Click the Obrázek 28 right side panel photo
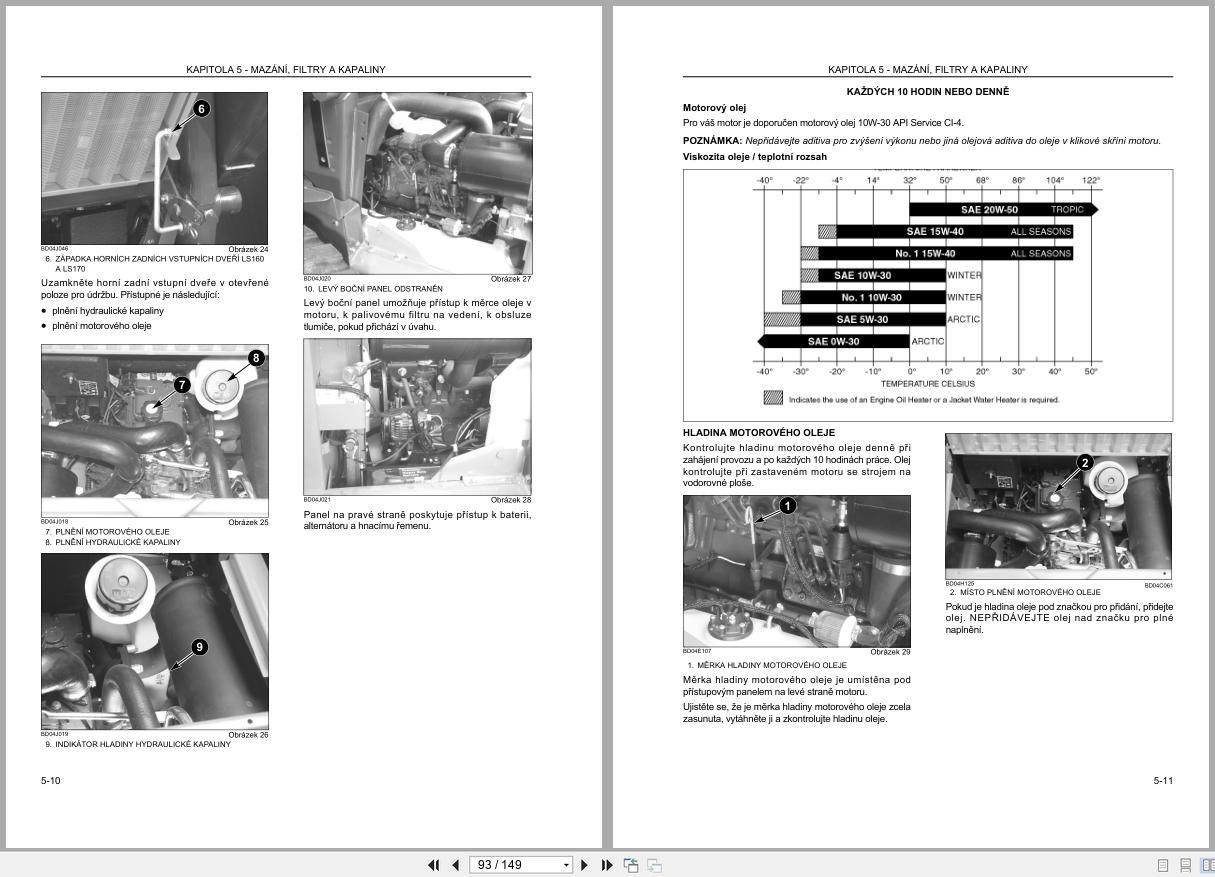The height and width of the screenshot is (877, 1215). tap(417, 416)
